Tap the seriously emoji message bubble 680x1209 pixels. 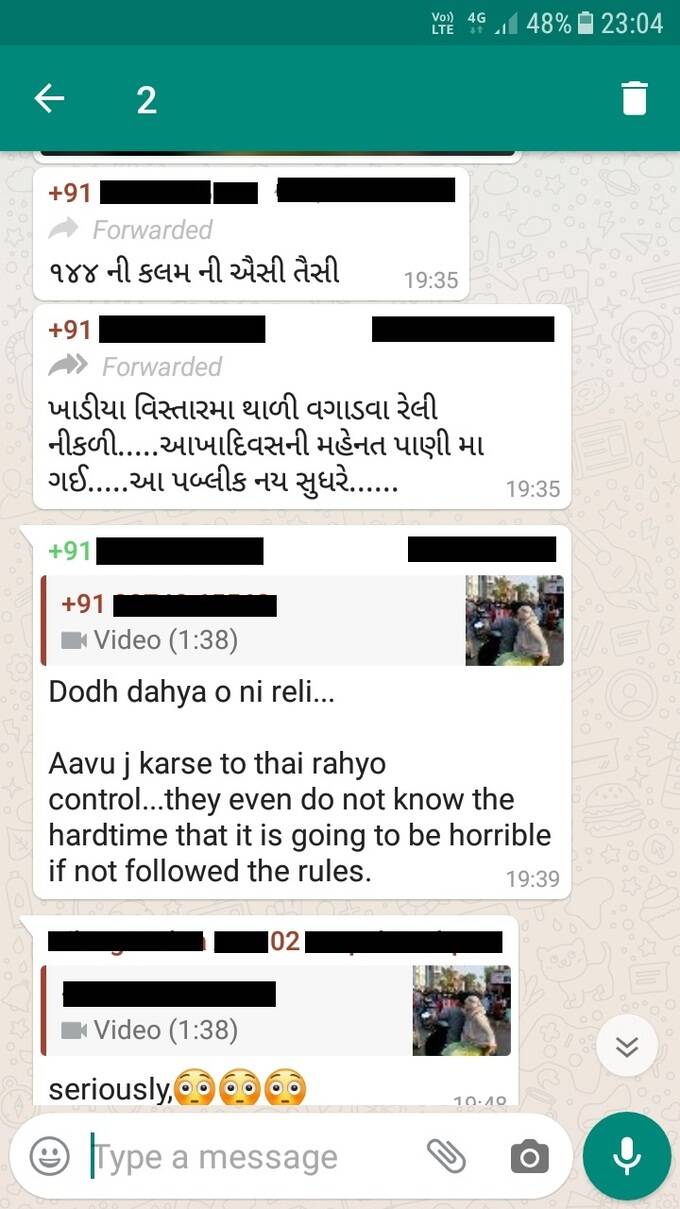tap(276, 1012)
